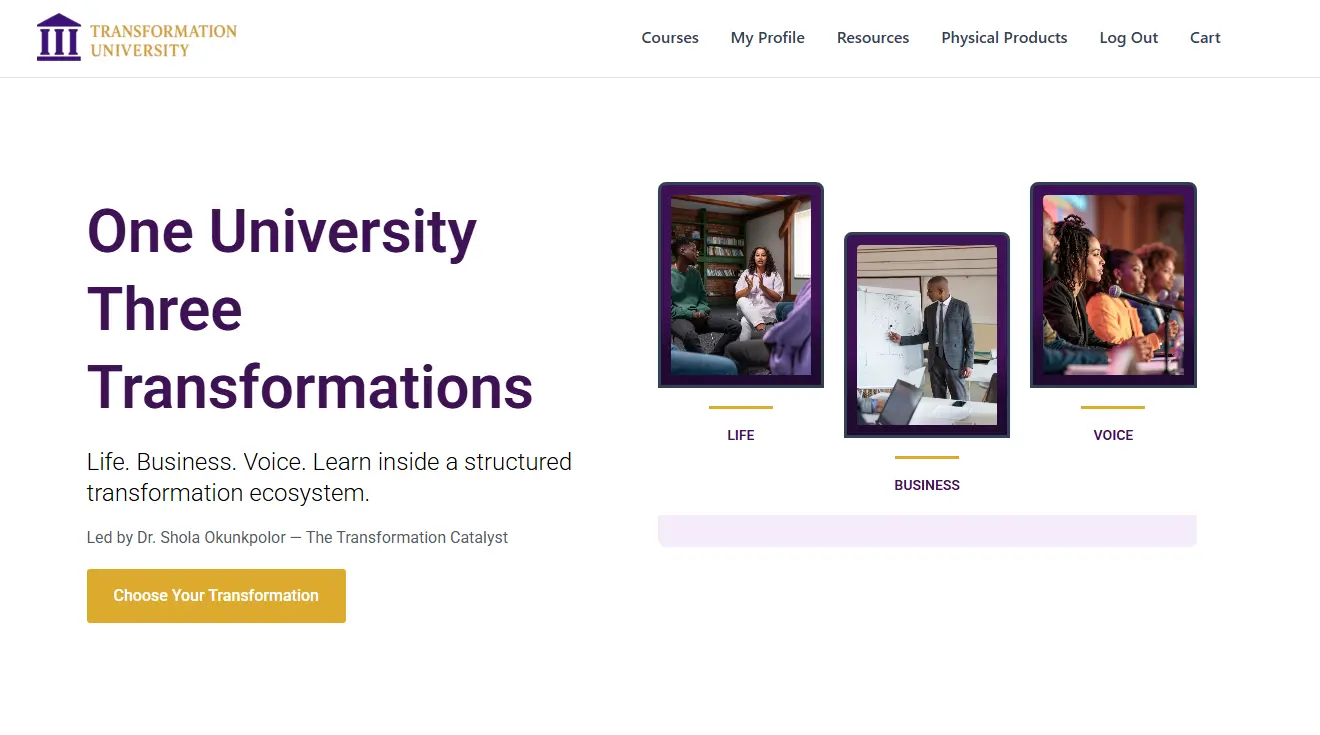Click the One University headline
1320x735 pixels.
point(281,232)
